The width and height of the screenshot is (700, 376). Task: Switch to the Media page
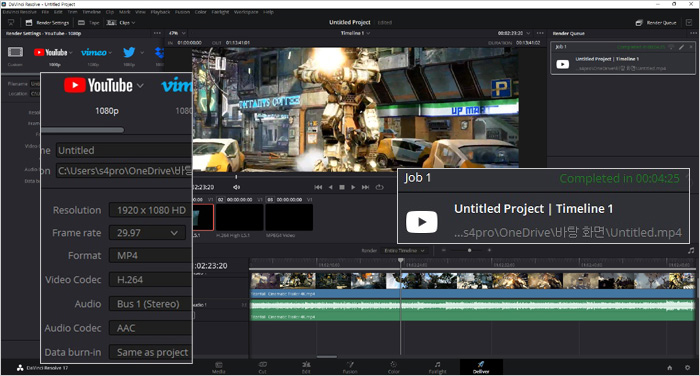(218, 367)
